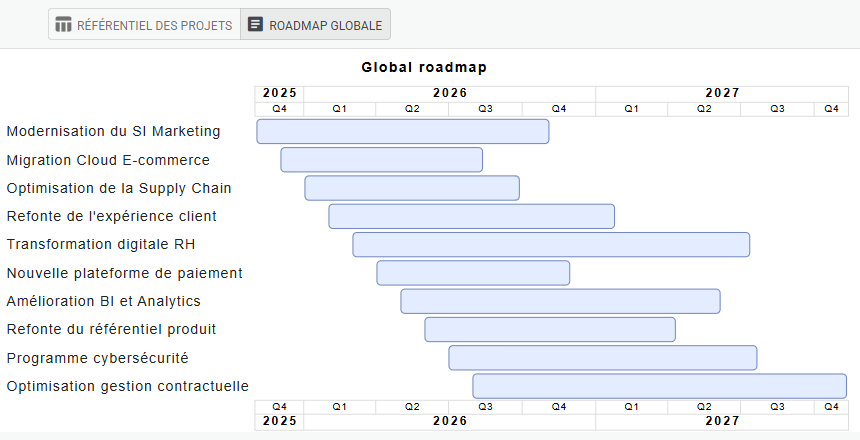Click the Programme cybersécurité row label

coord(97,357)
